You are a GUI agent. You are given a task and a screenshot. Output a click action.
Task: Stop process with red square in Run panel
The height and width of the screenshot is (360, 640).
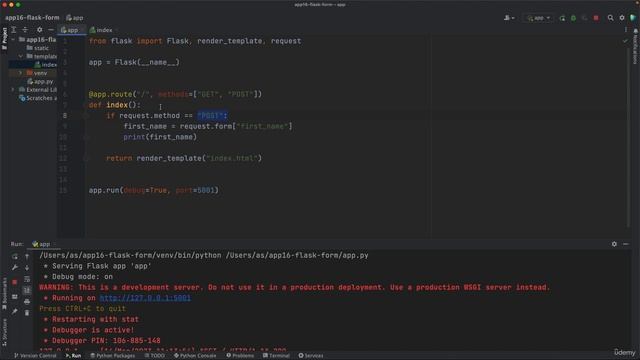(x=15, y=282)
